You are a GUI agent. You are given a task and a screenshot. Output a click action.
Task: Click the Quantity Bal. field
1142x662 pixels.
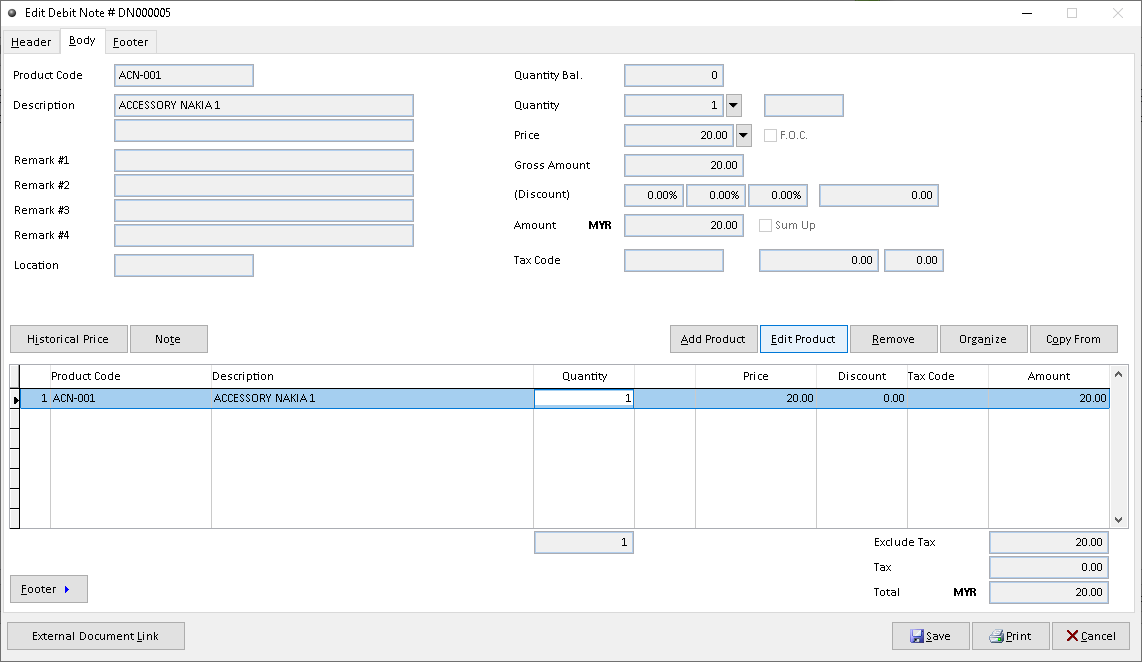click(674, 75)
